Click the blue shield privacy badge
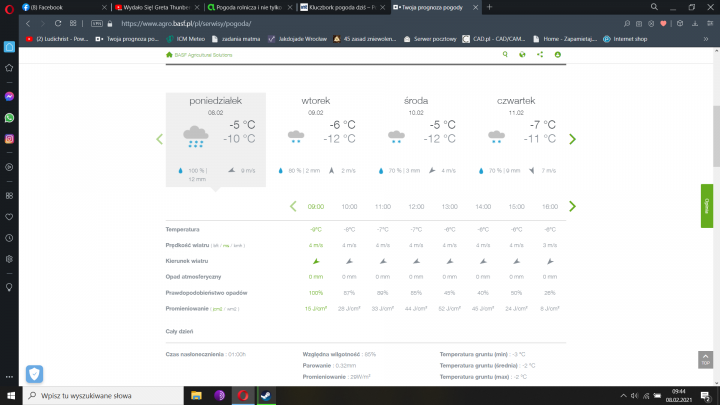Viewport: 720px width, 405px height. coord(34,374)
